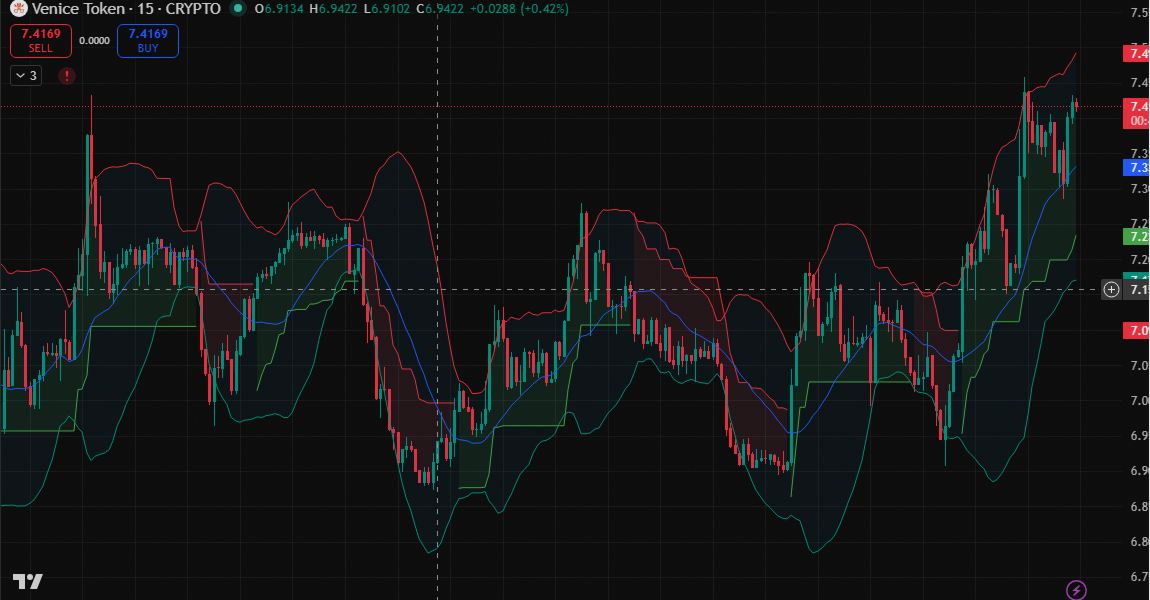1150x600 pixels.
Task: Click the 7.5 tick at top of price scale
Action: click(1138, 13)
